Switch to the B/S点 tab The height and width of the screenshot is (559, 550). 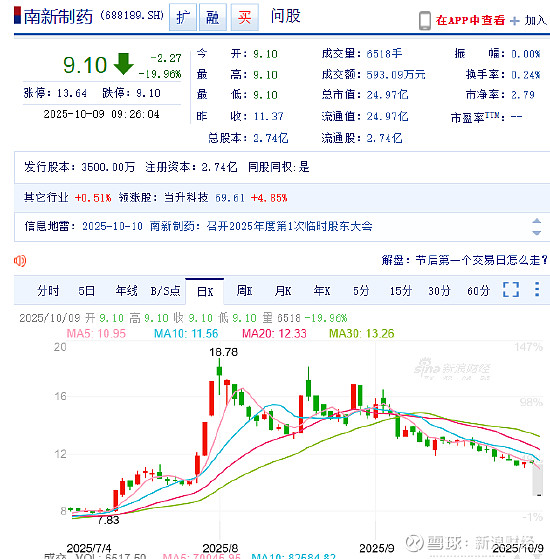pyautogui.click(x=165, y=291)
